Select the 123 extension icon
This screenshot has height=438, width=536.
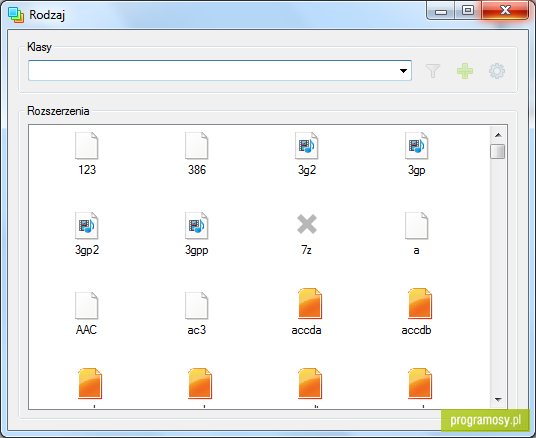[87, 146]
